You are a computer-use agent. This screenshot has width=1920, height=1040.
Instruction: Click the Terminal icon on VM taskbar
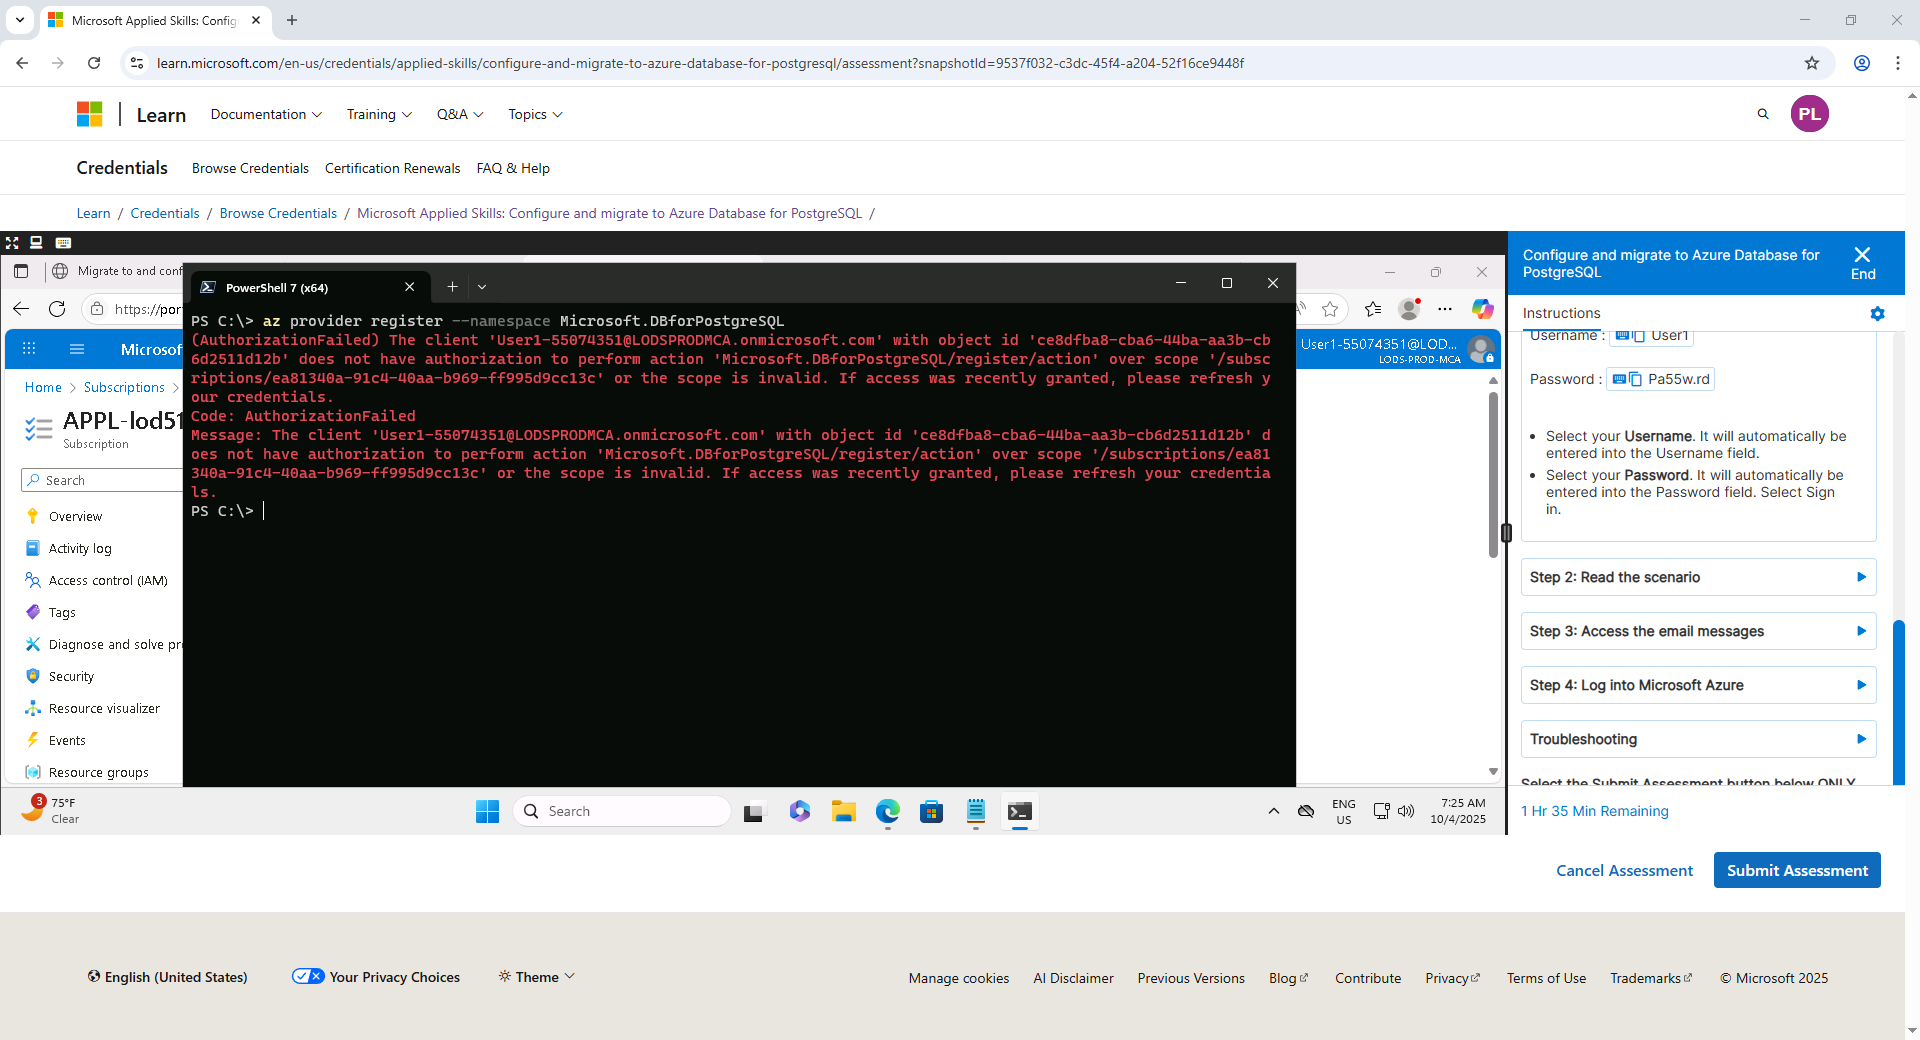tap(1020, 811)
